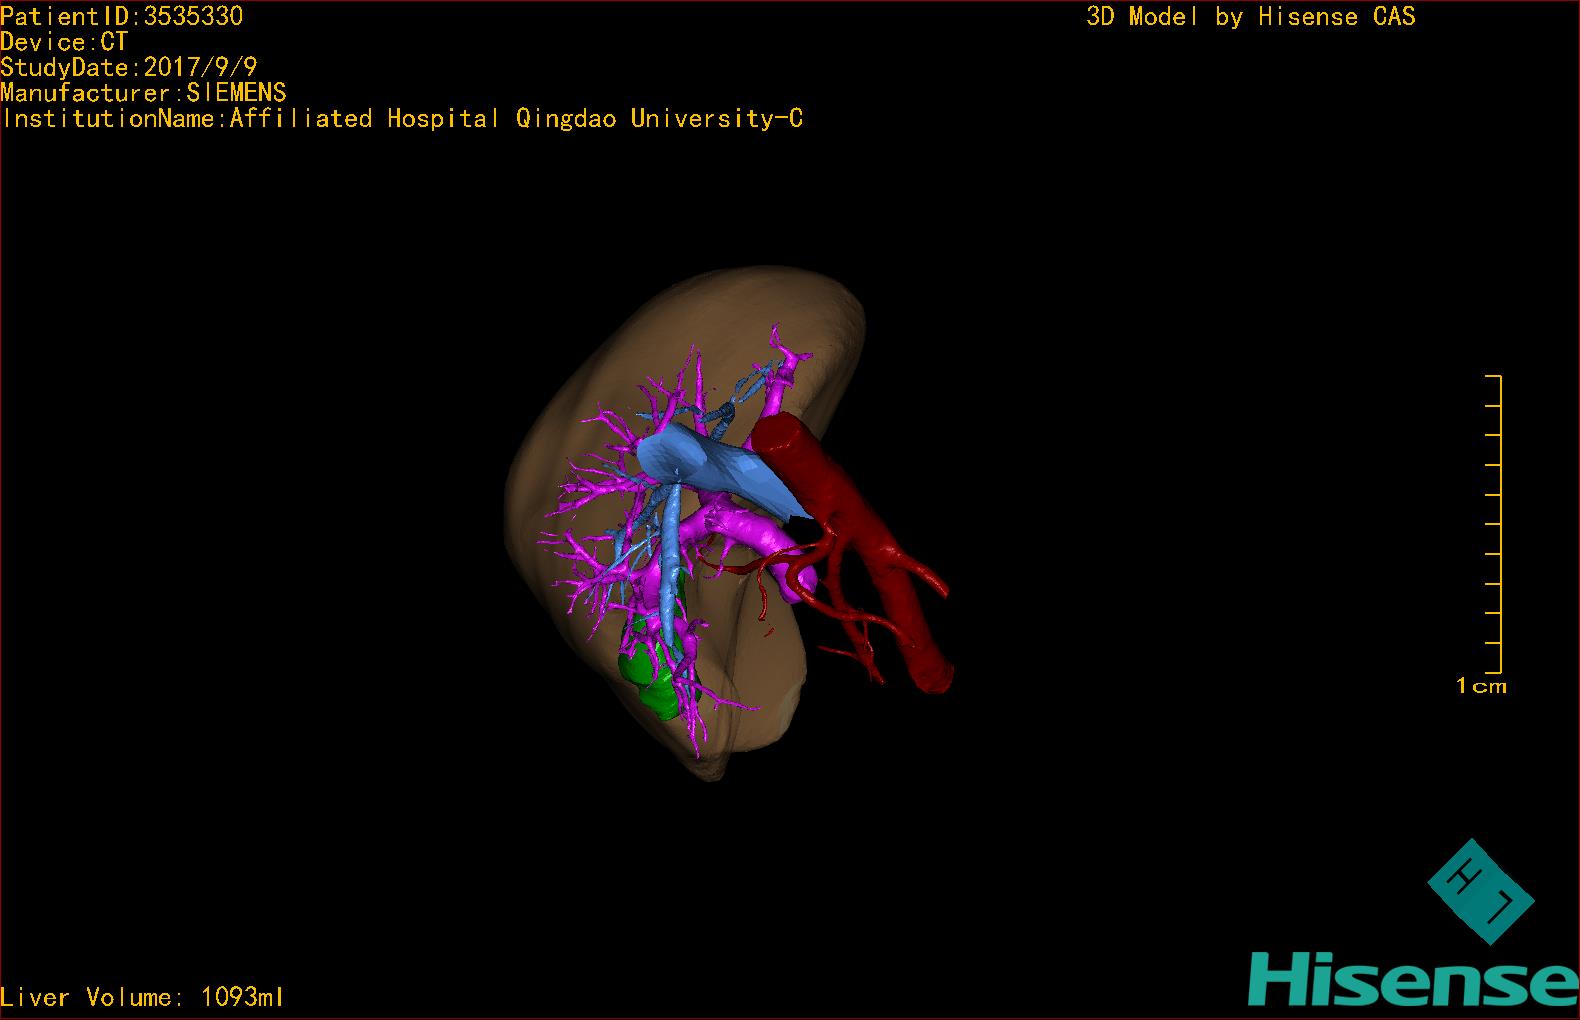Select the magenta portal vein main trunk
The image size is (1580, 1020).
click(750, 528)
